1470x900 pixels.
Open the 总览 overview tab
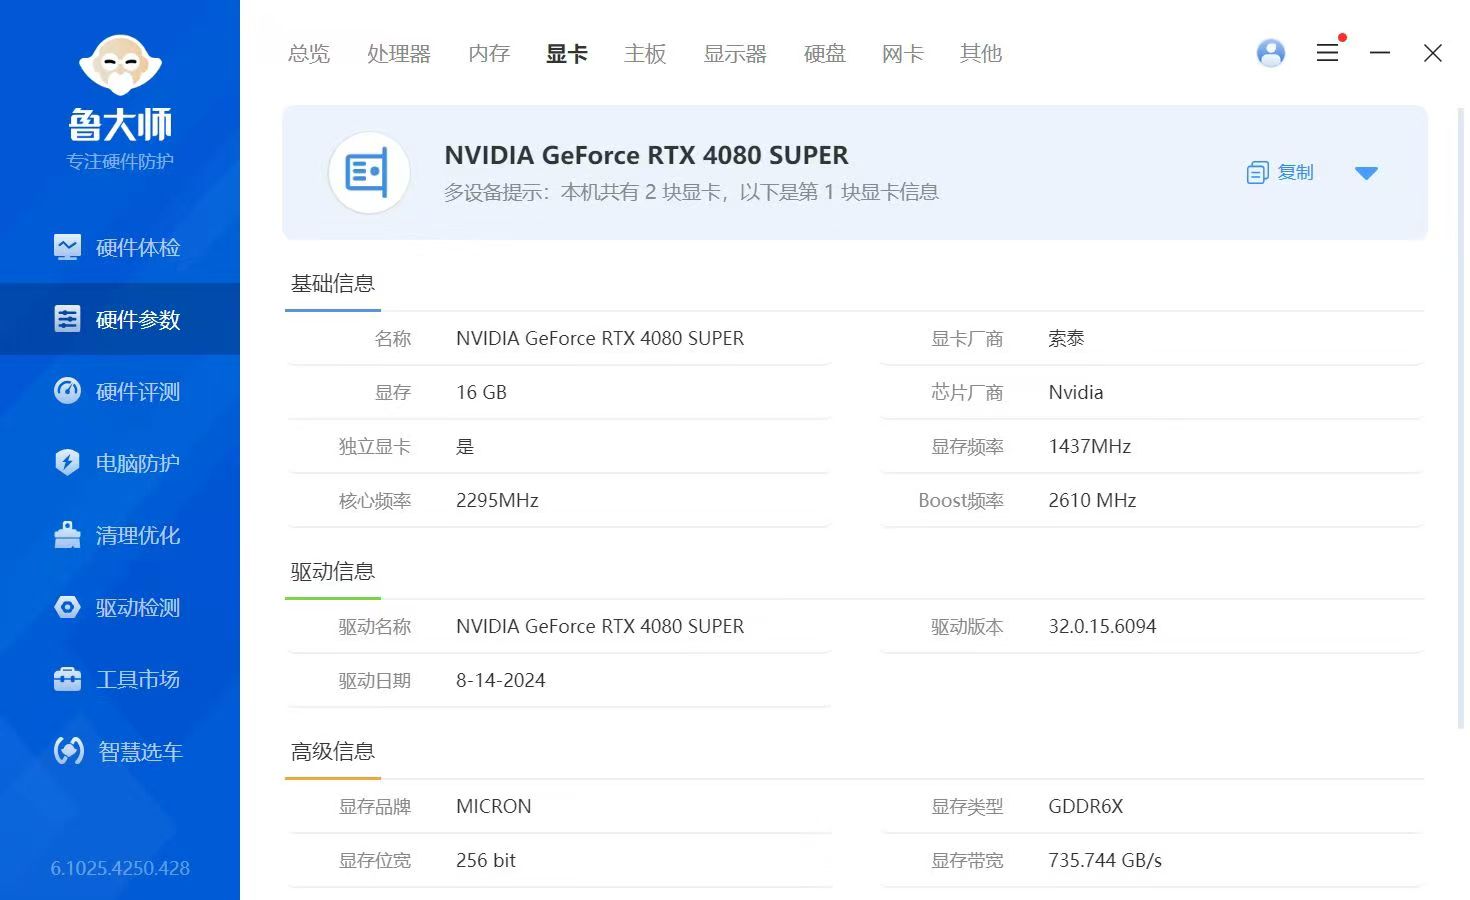tap(309, 54)
